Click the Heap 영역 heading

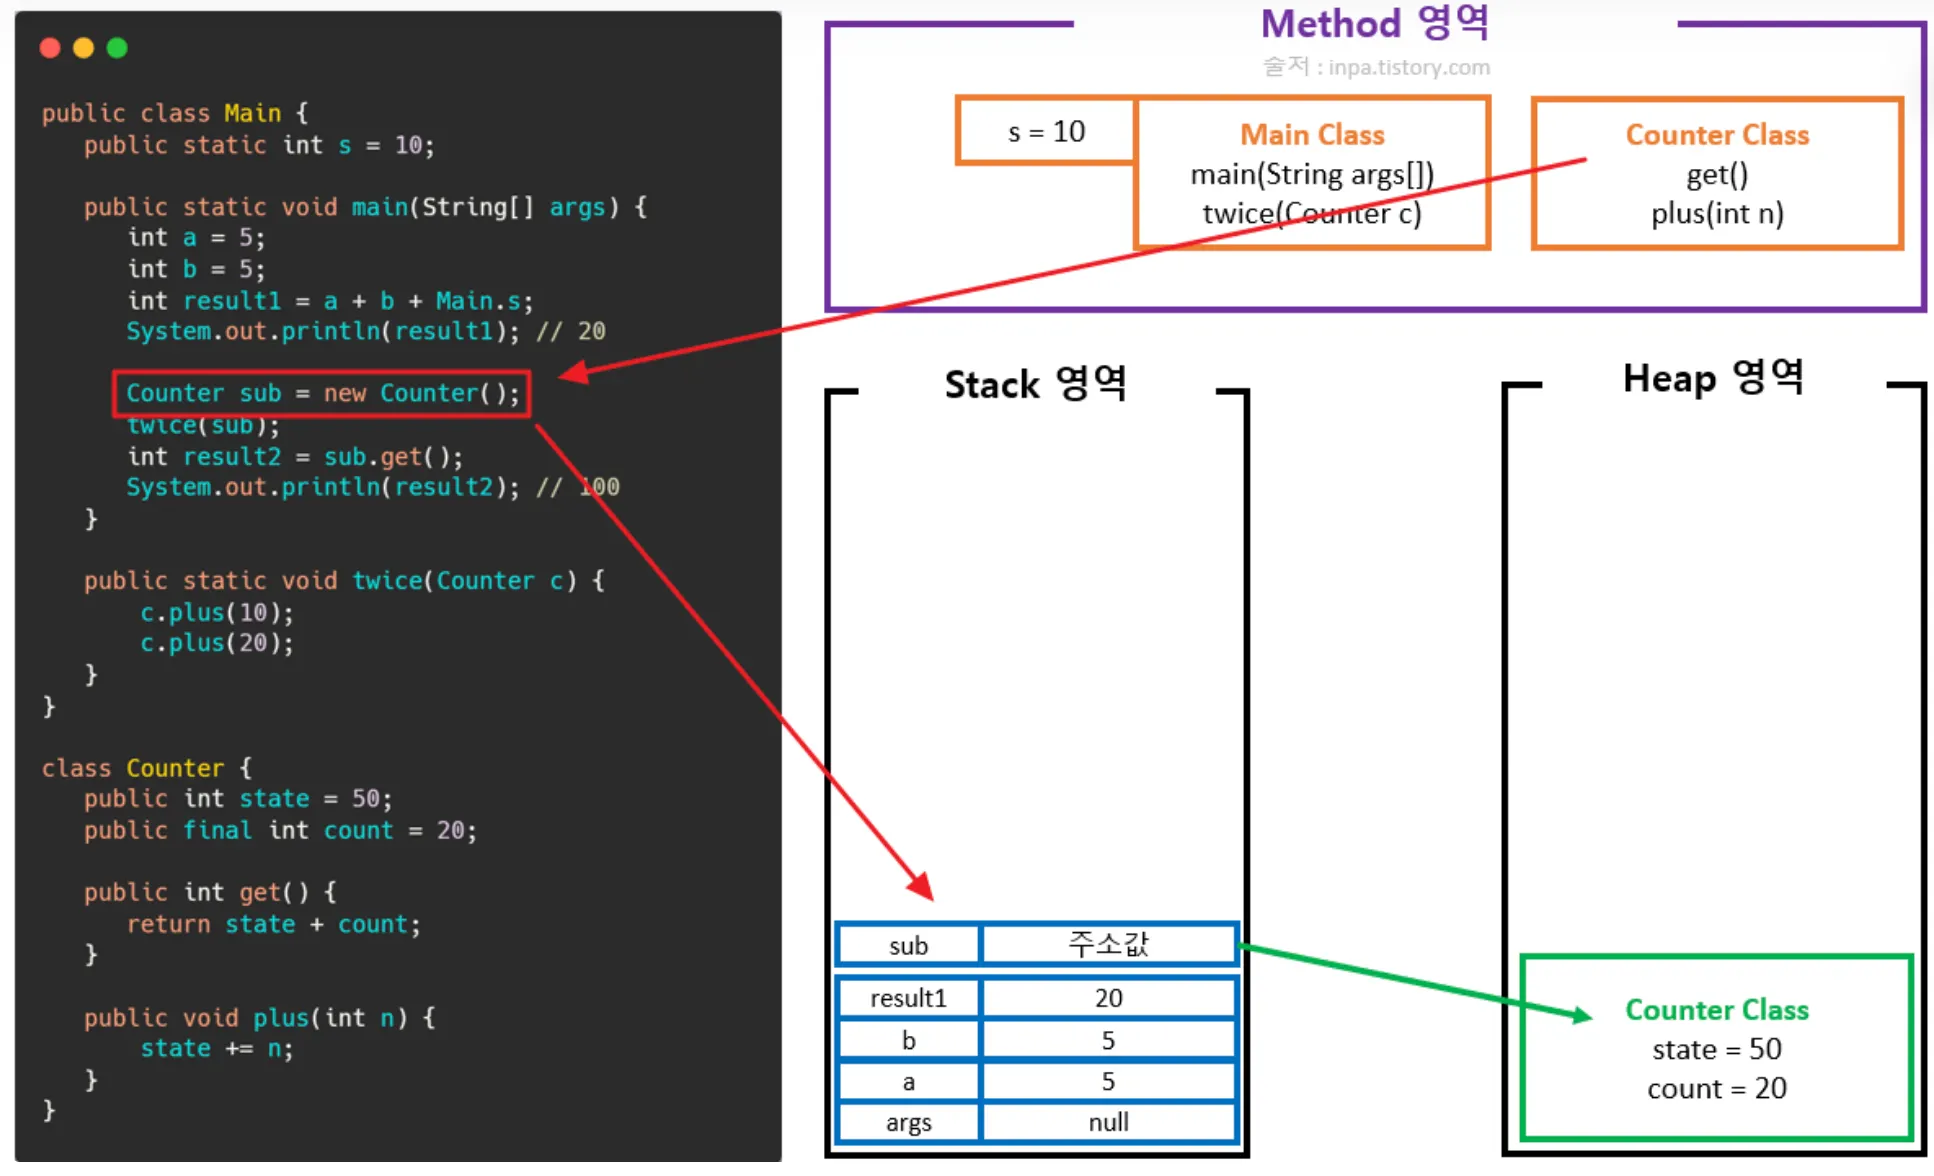point(1712,379)
